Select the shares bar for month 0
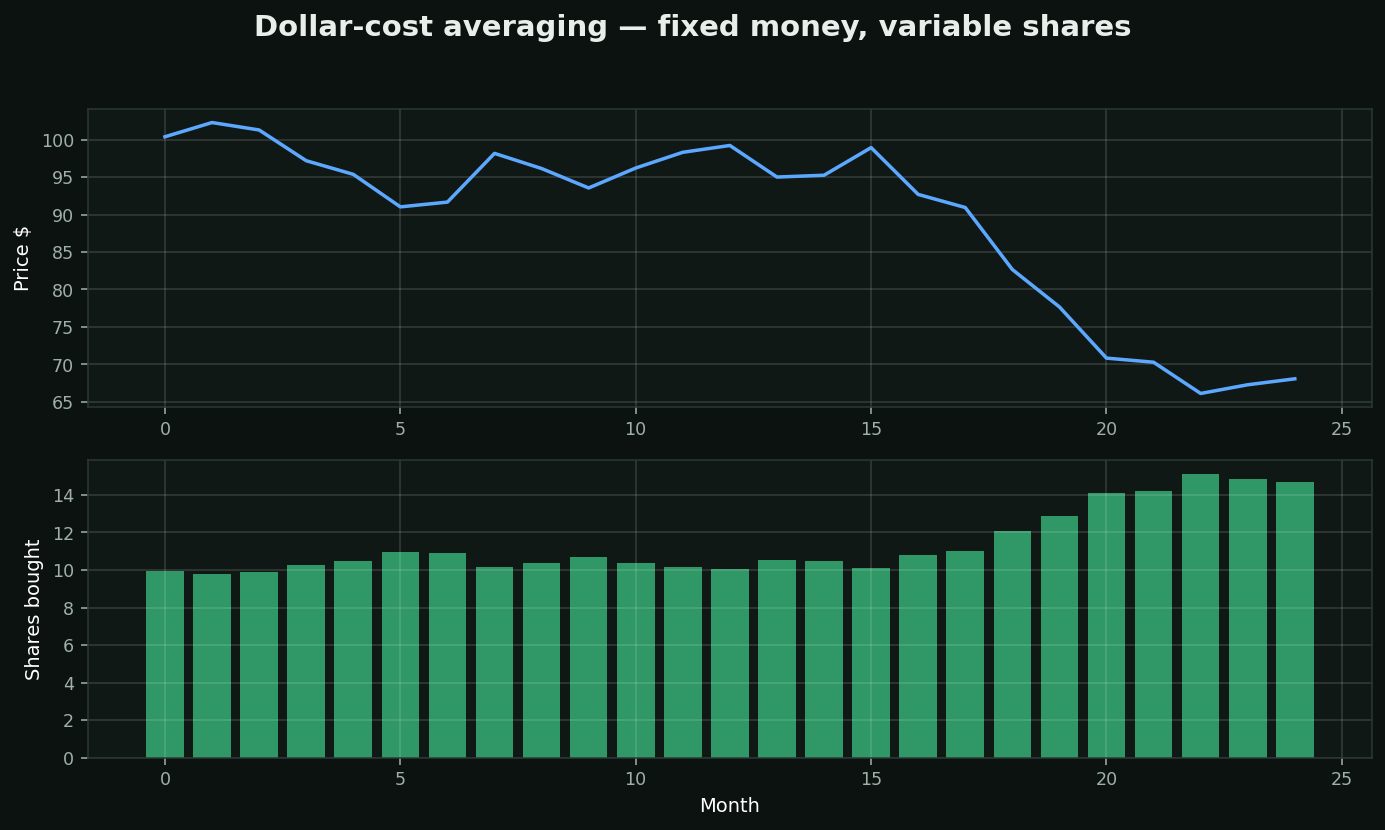 (x=165, y=664)
